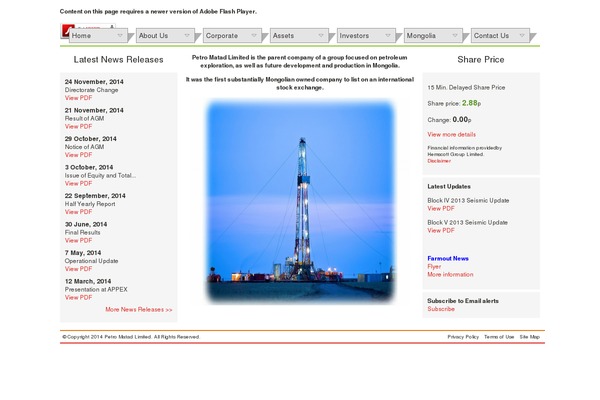Select the 29 October, 2014 date
The height and width of the screenshot is (400, 600).
tap(90, 139)
